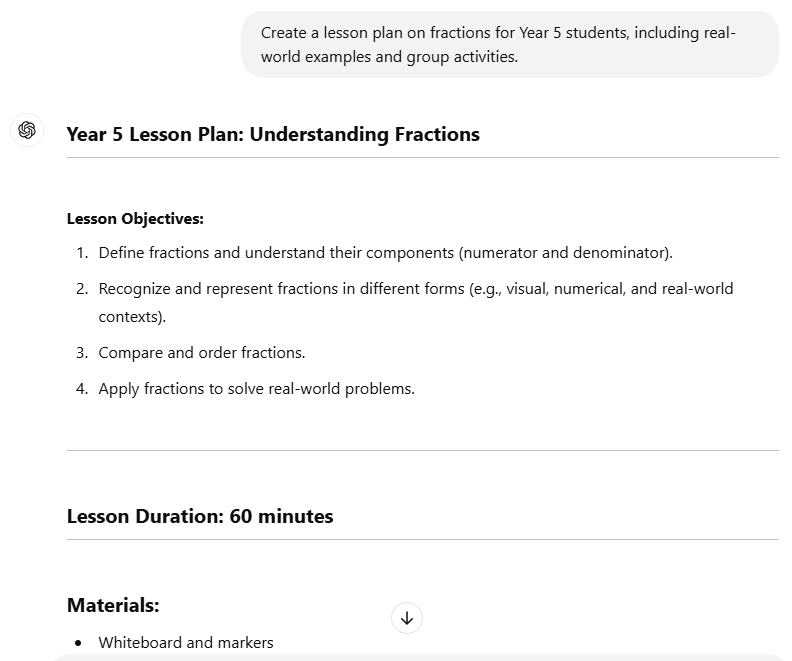
Task: Select the user prompt message bubble
Action: coord(509,45)
